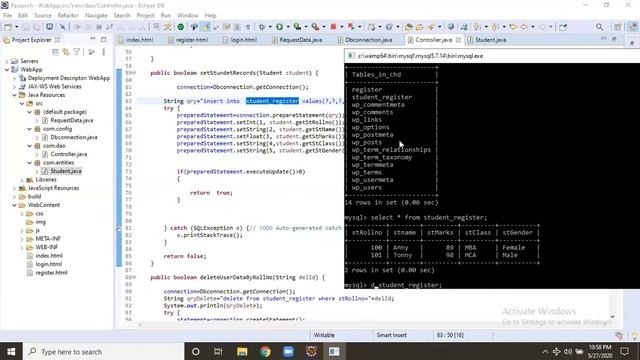Expand the Libraries node
The width and height of the screenshot is (640, 360).
pos(22,180)
